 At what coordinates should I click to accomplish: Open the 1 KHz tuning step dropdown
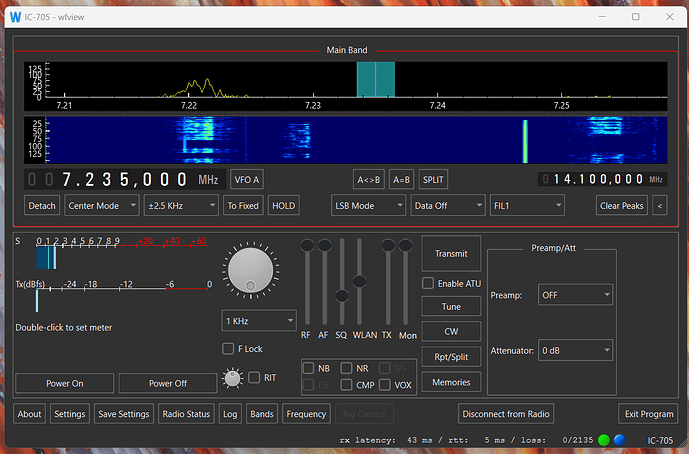[259, 321]
